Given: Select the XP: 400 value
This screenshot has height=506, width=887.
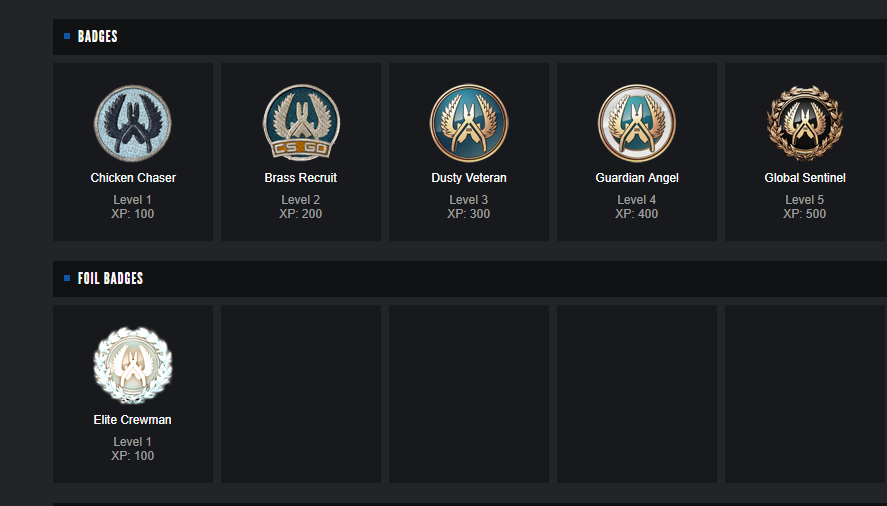Looking at the screenshot, I should pos(637,214).
